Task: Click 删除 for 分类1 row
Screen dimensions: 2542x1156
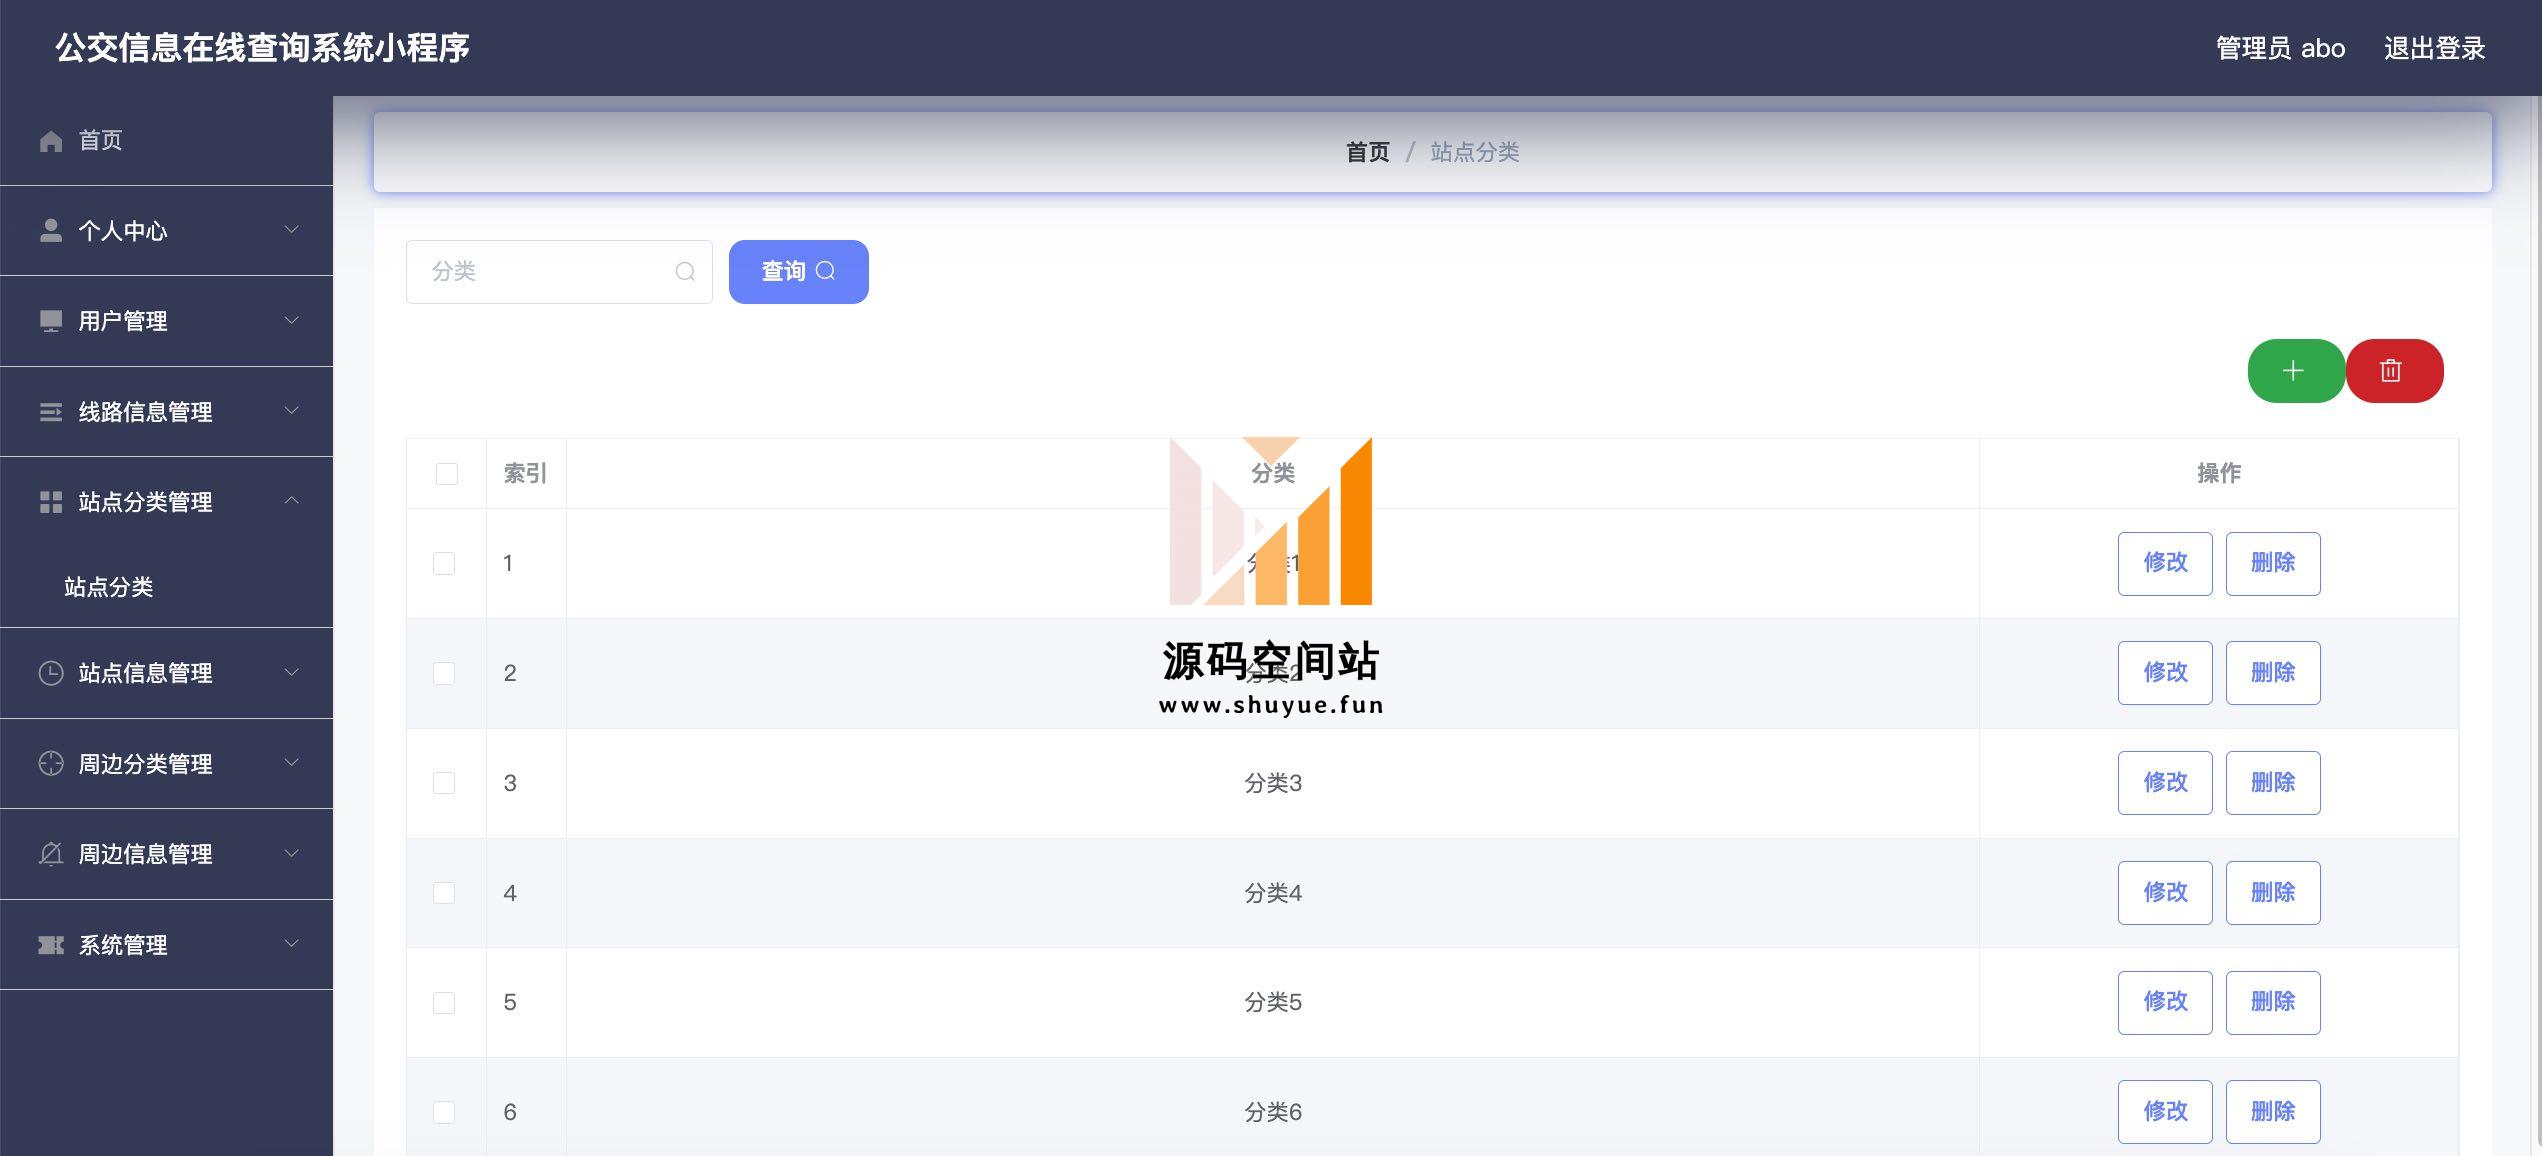Action: pyautogui.click(x=2273, y=564)
